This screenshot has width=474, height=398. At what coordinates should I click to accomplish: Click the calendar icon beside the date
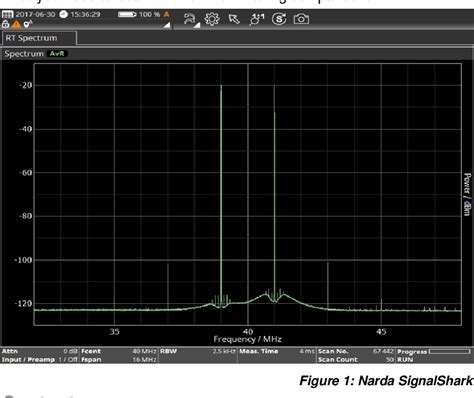tap(7, 14)
